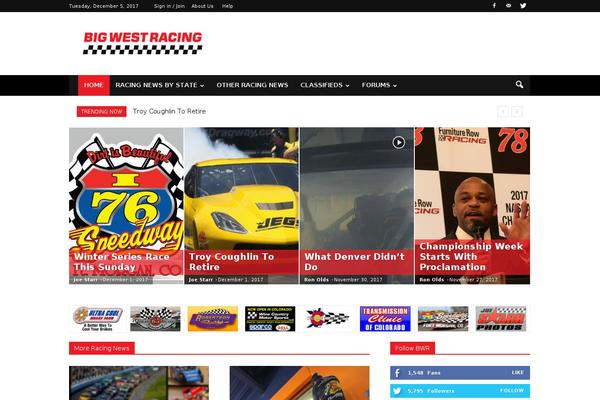Click the More Racing News heading
600x400 pixels.
pos(101,348)
